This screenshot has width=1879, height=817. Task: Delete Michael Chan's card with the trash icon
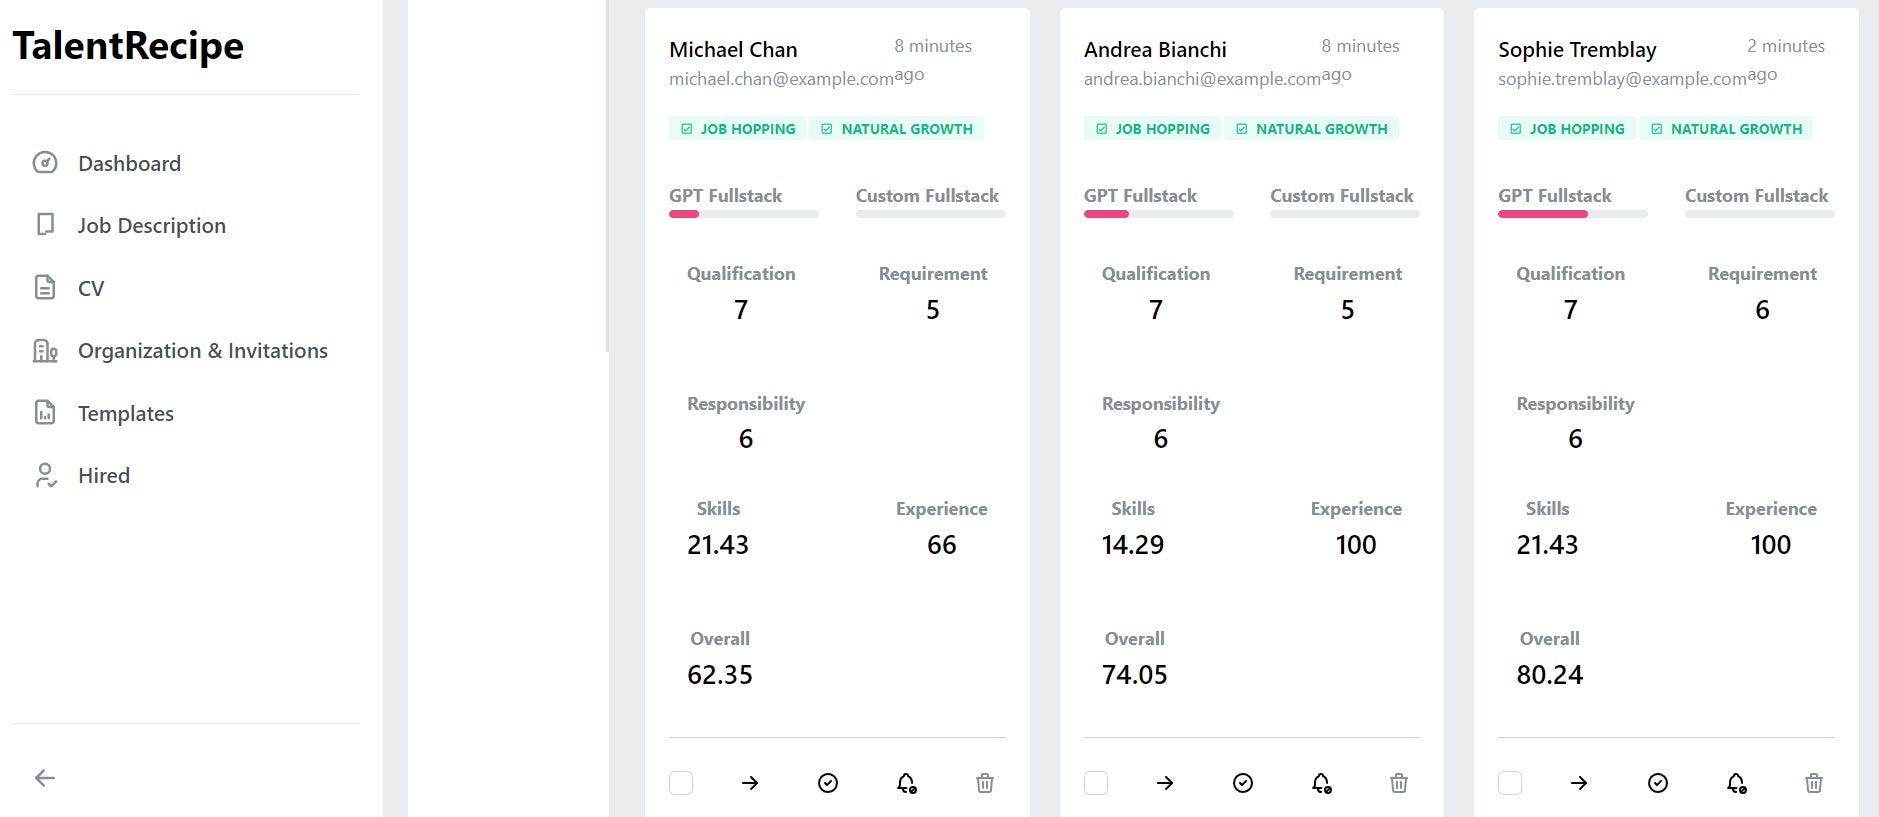tap(985, 783)
